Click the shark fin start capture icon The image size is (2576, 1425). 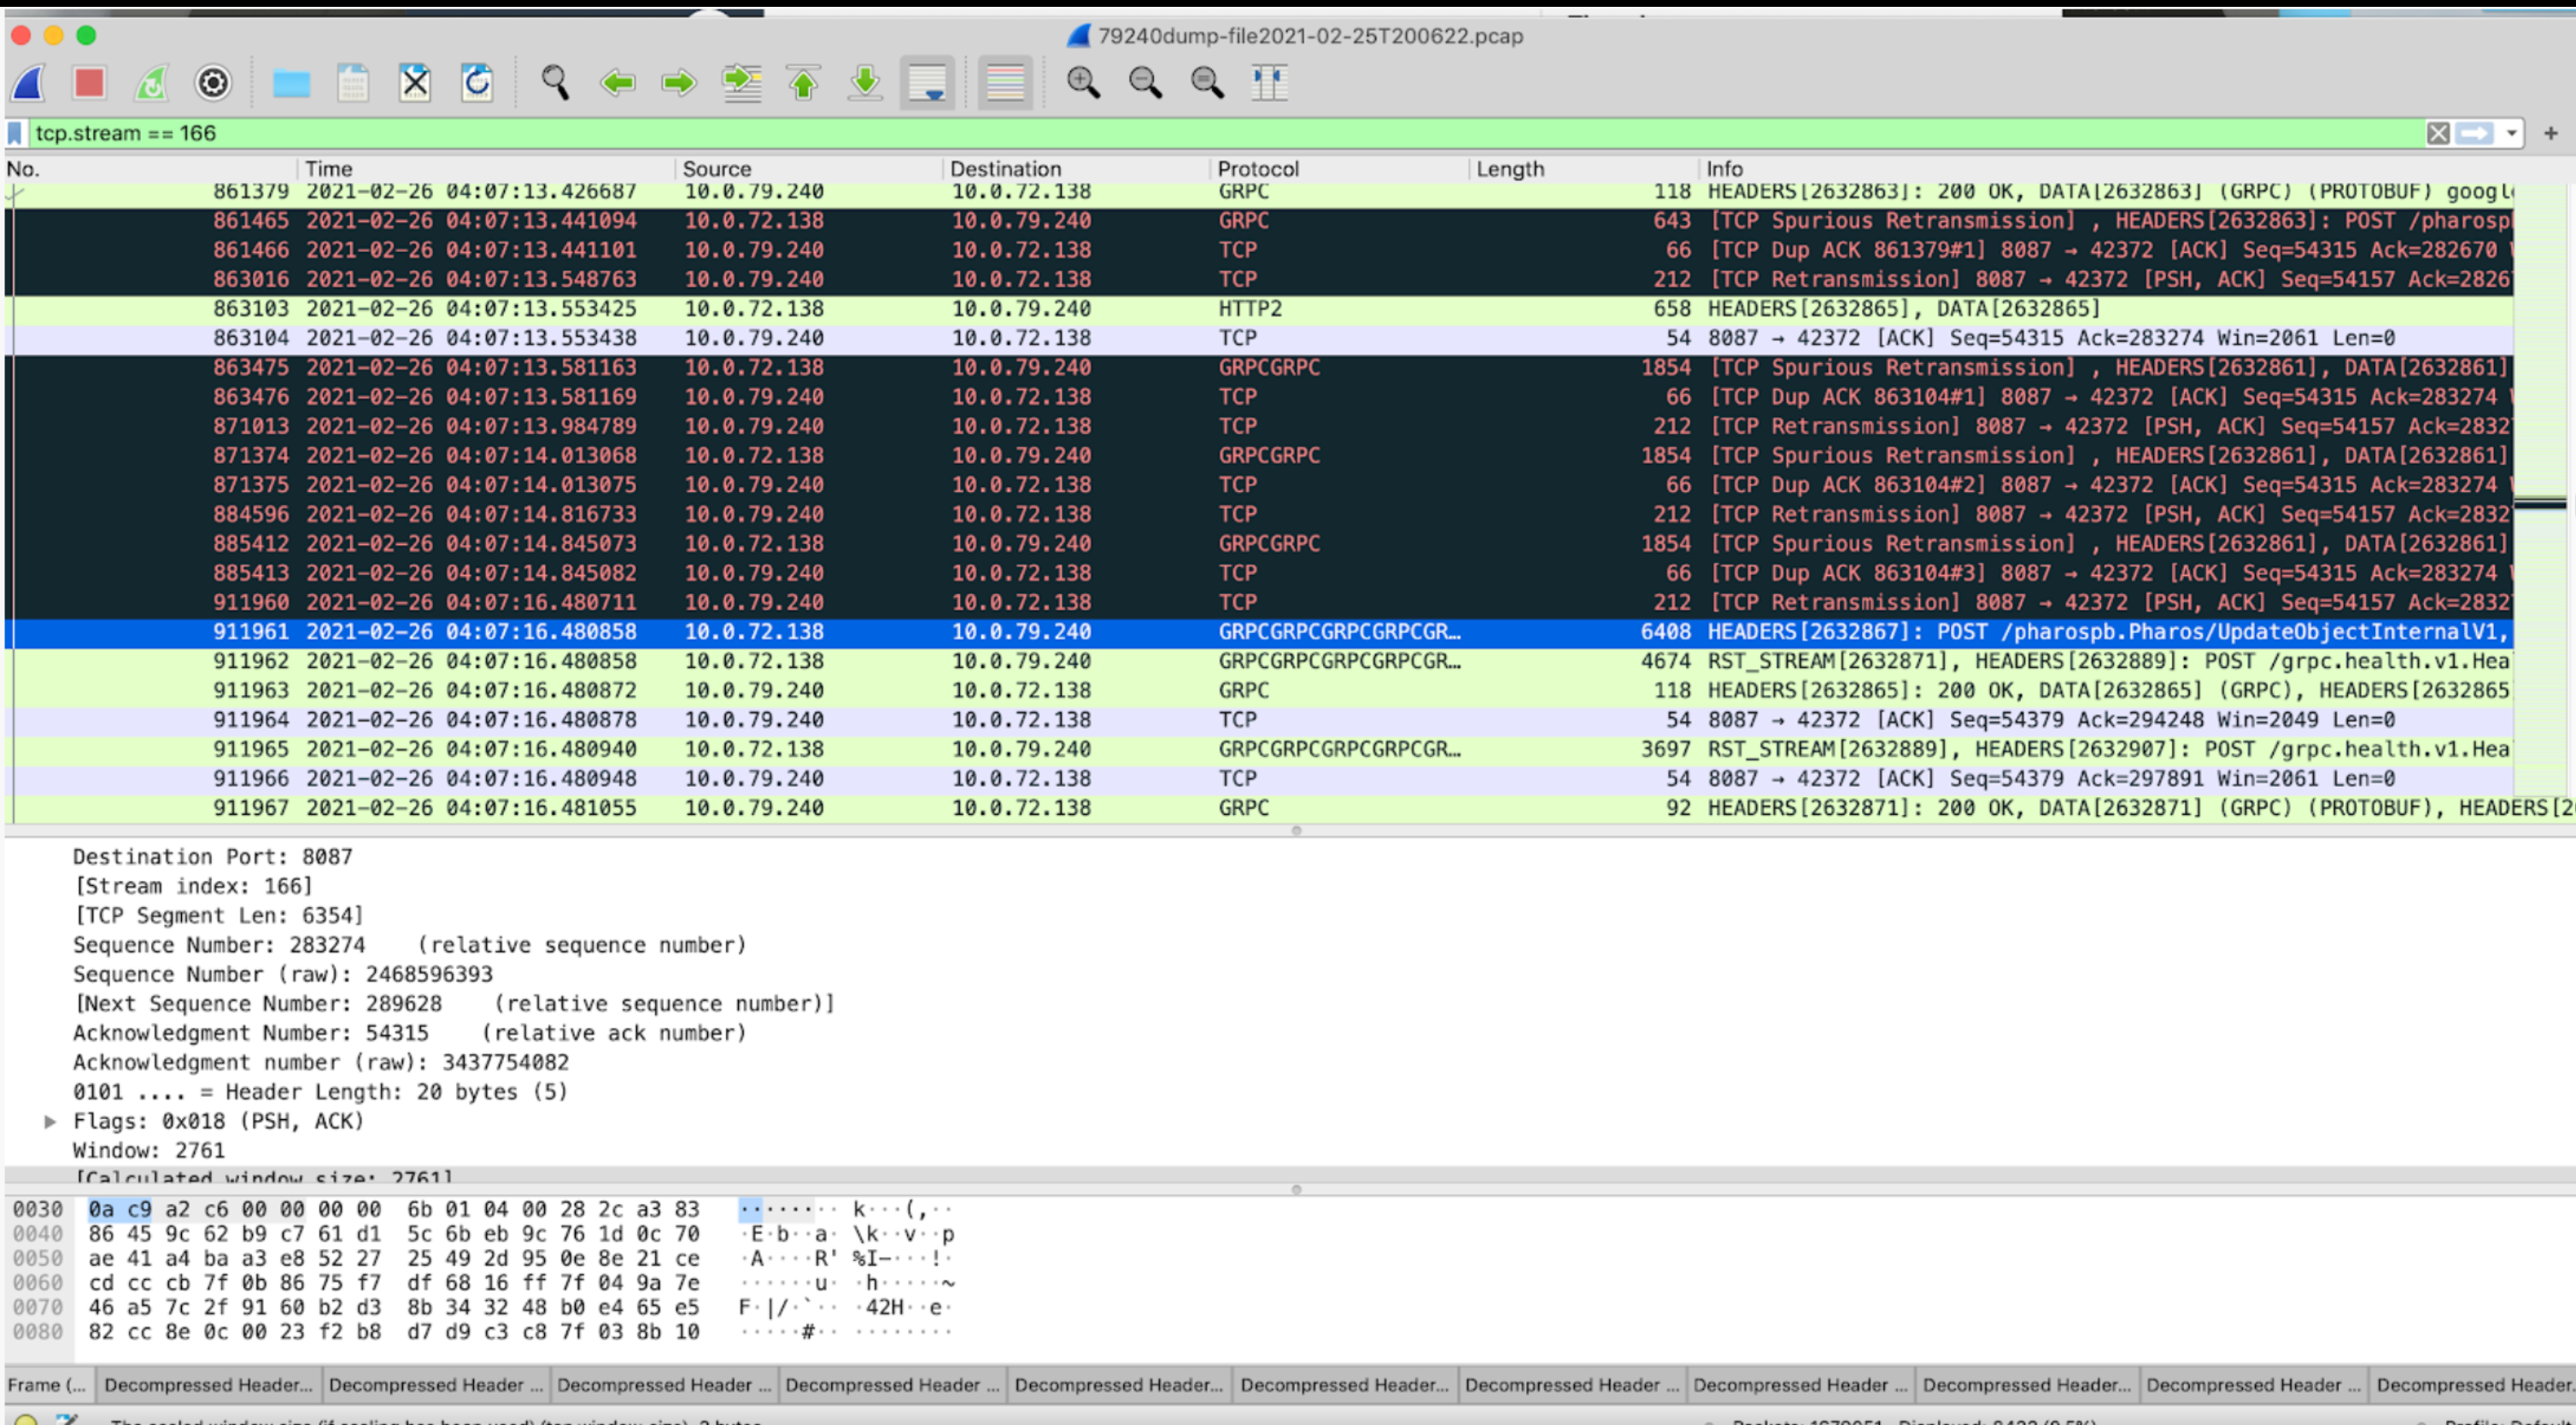click(x=29, y=83)
